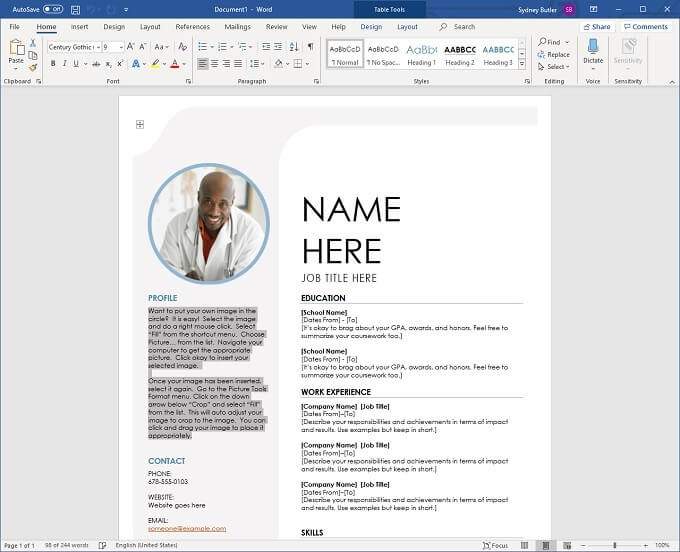Open the font size dropdown
Screen dimensions: 680x552
[121, 47]
